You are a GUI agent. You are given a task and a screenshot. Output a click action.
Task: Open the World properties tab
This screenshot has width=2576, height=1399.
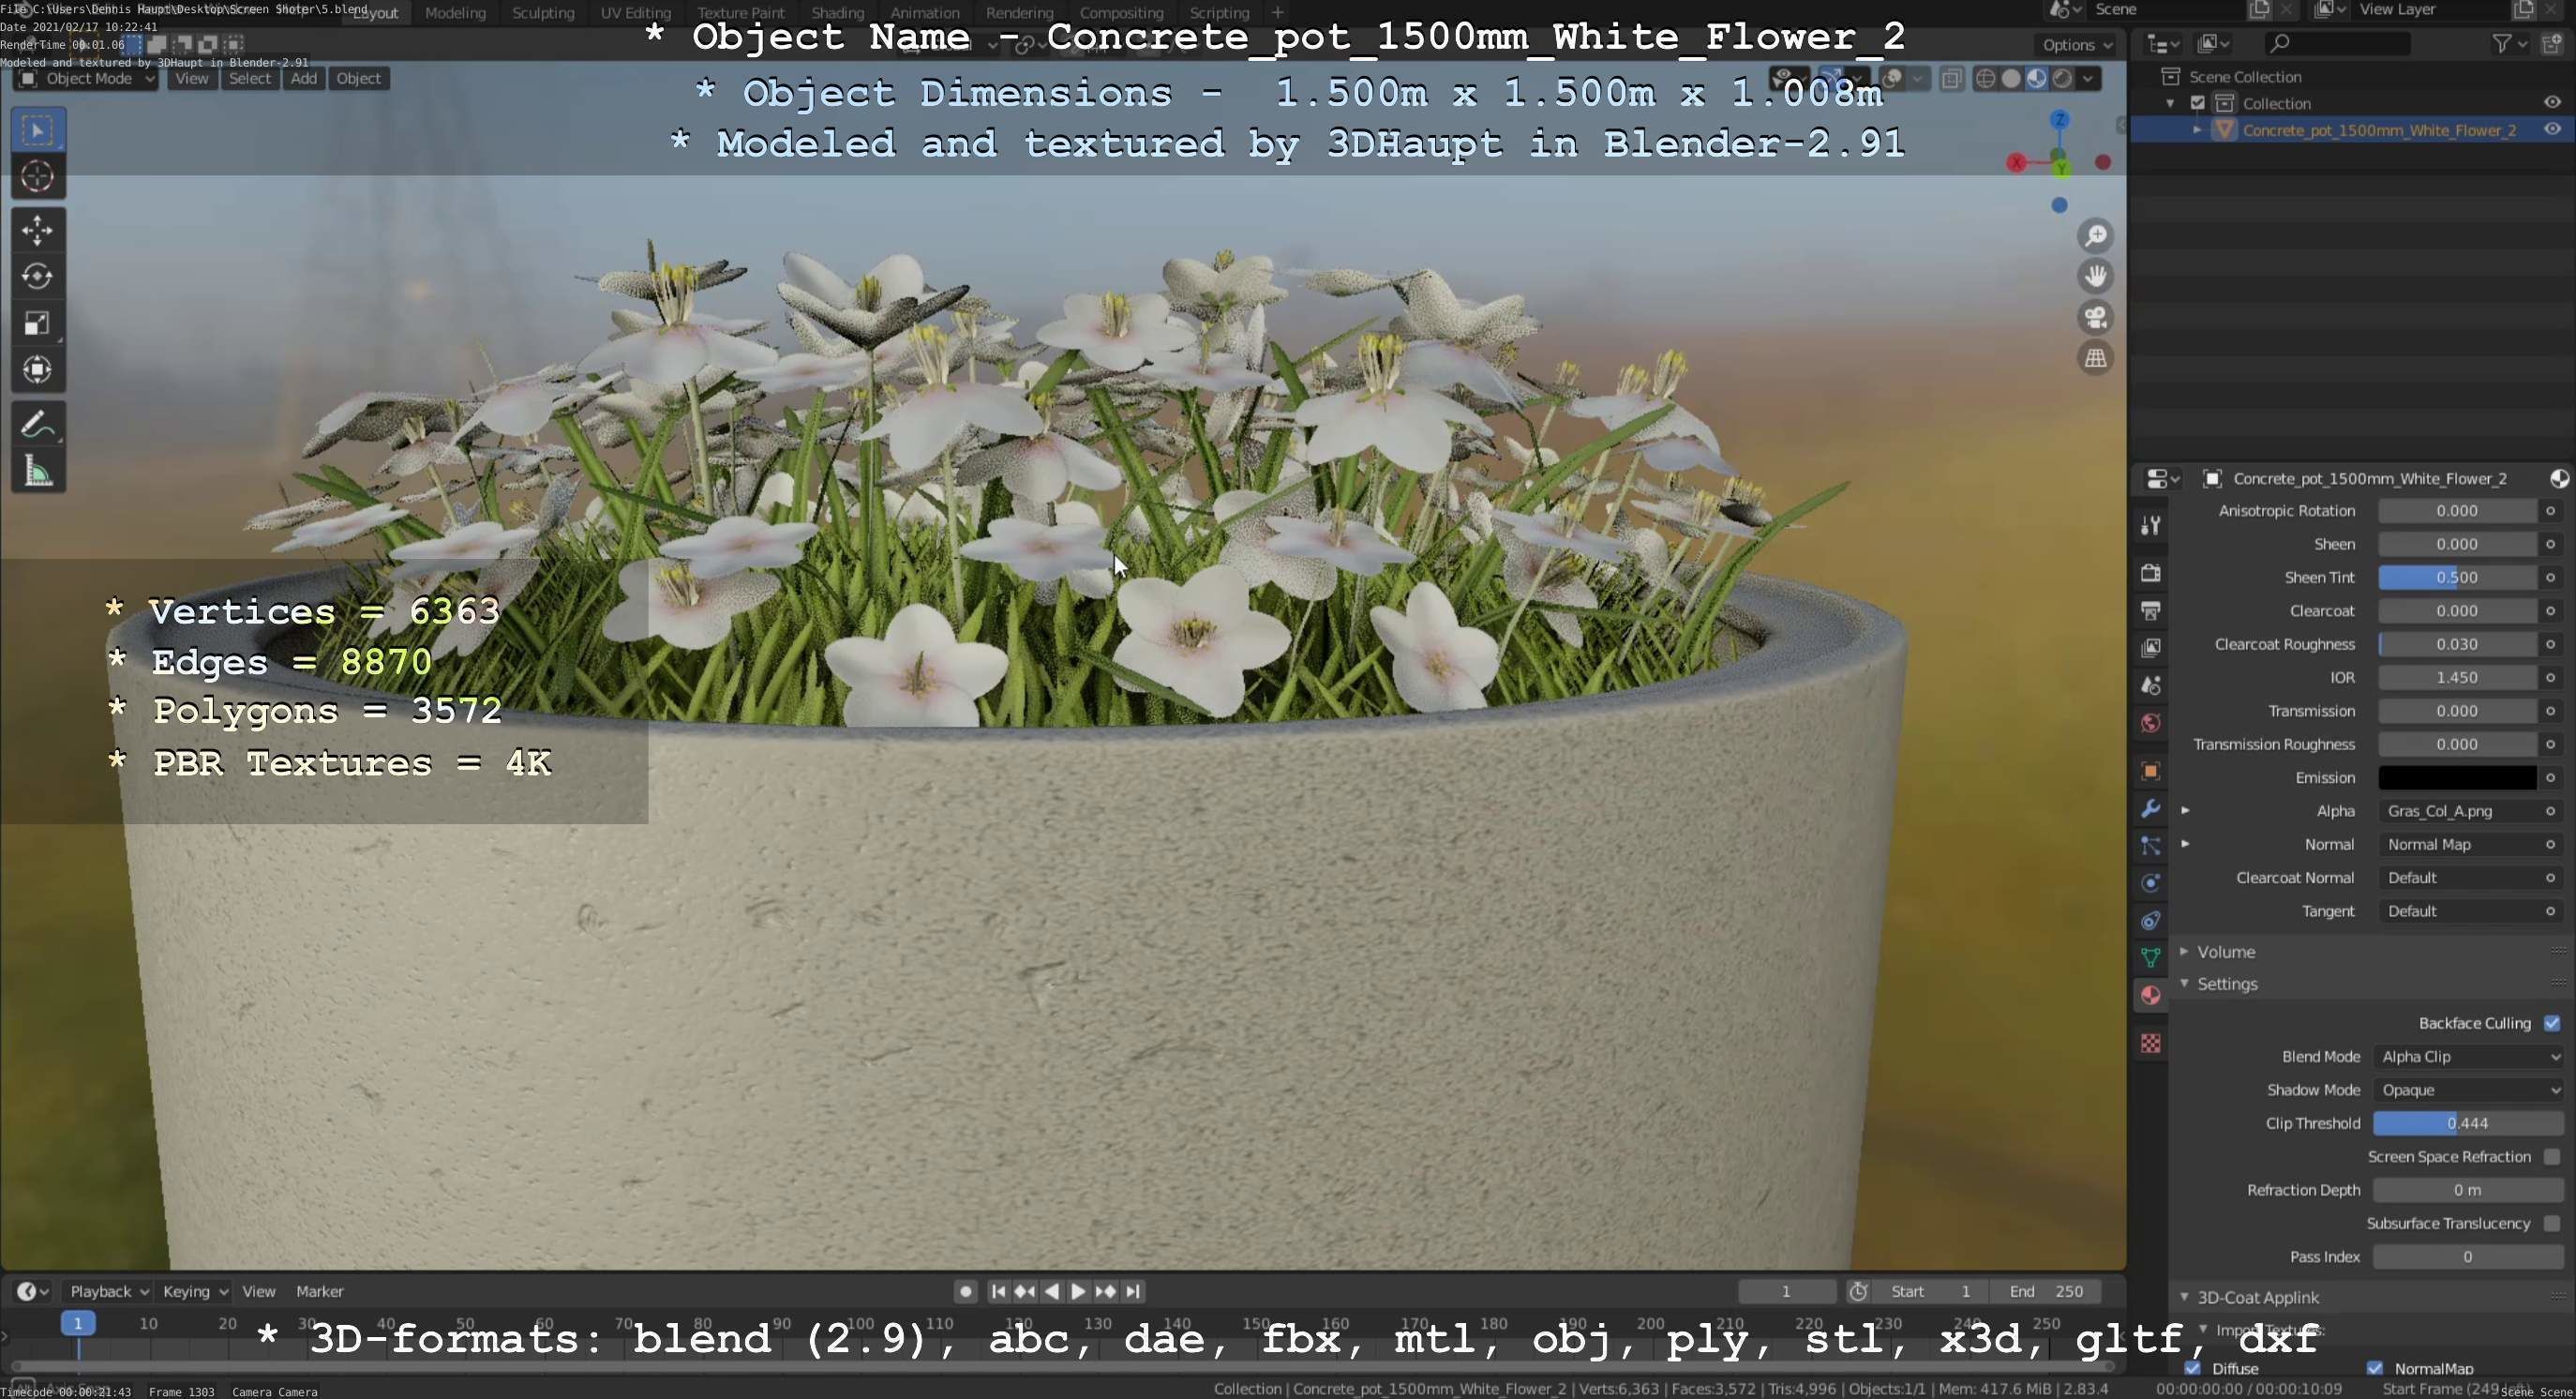tap(2150, 723)
